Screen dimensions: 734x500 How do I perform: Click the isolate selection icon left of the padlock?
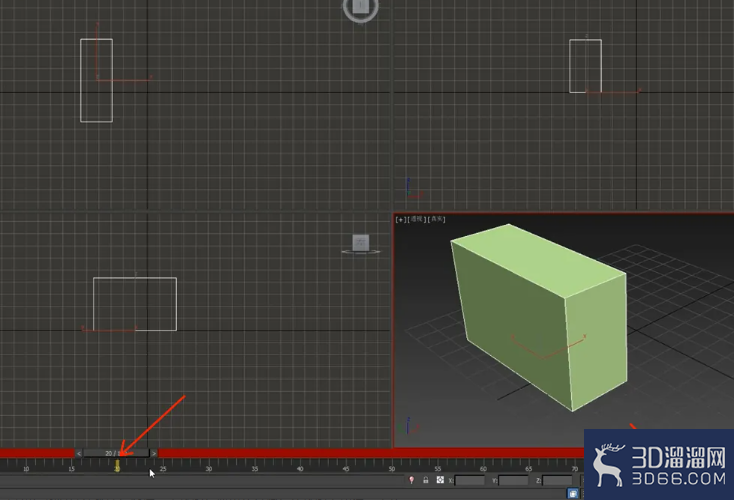tap(411, 480)
